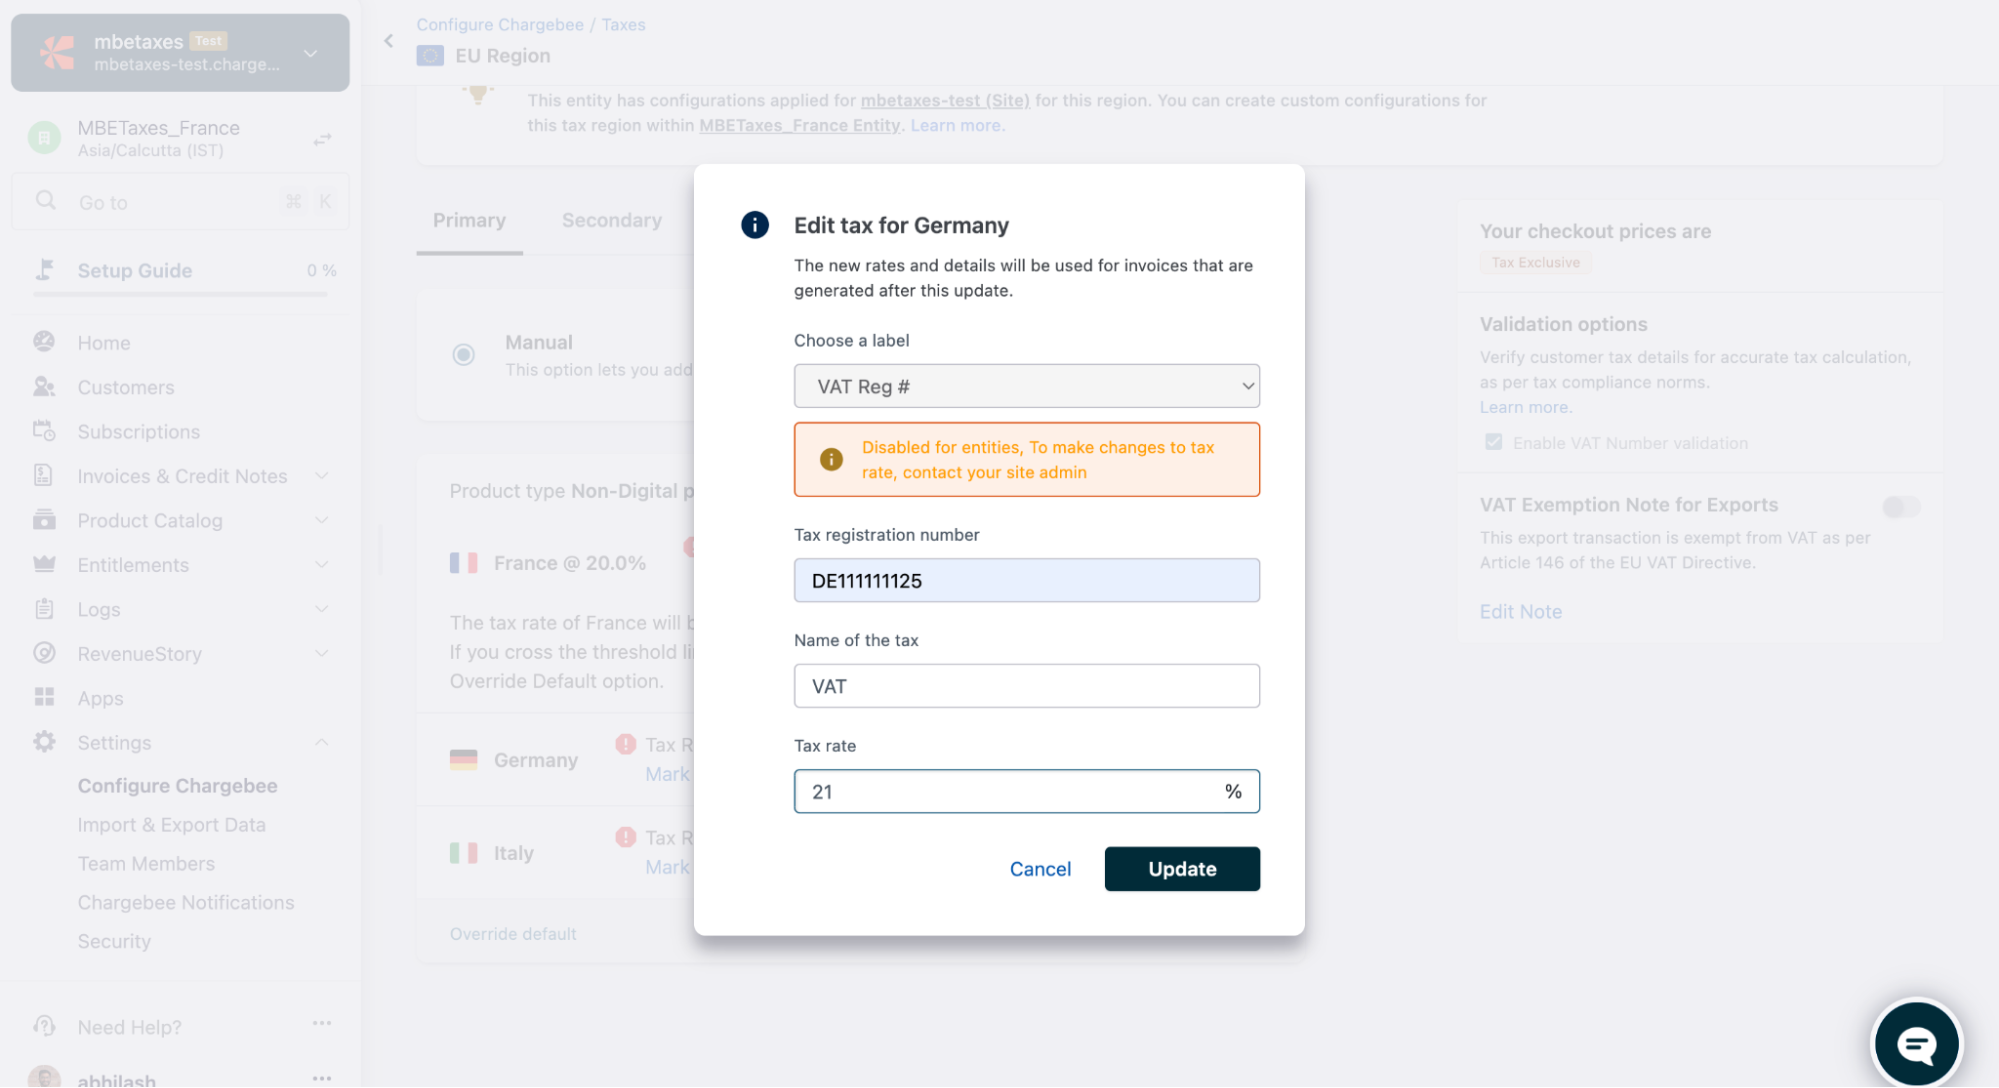Switch to the Secondary tab
Image resolution: width=1999 pixels, height=1088 pixels.
[611, 220]
